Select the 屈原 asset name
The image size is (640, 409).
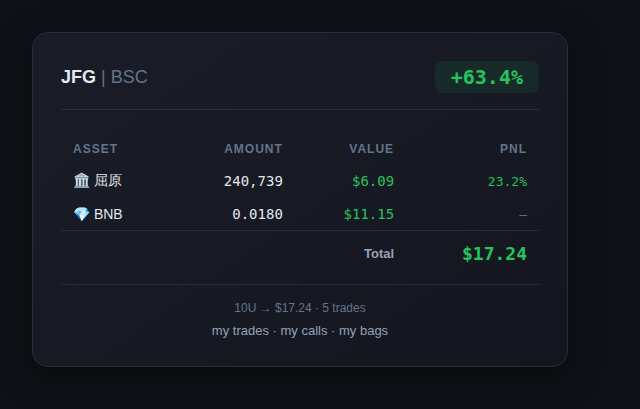pos(108,180)
